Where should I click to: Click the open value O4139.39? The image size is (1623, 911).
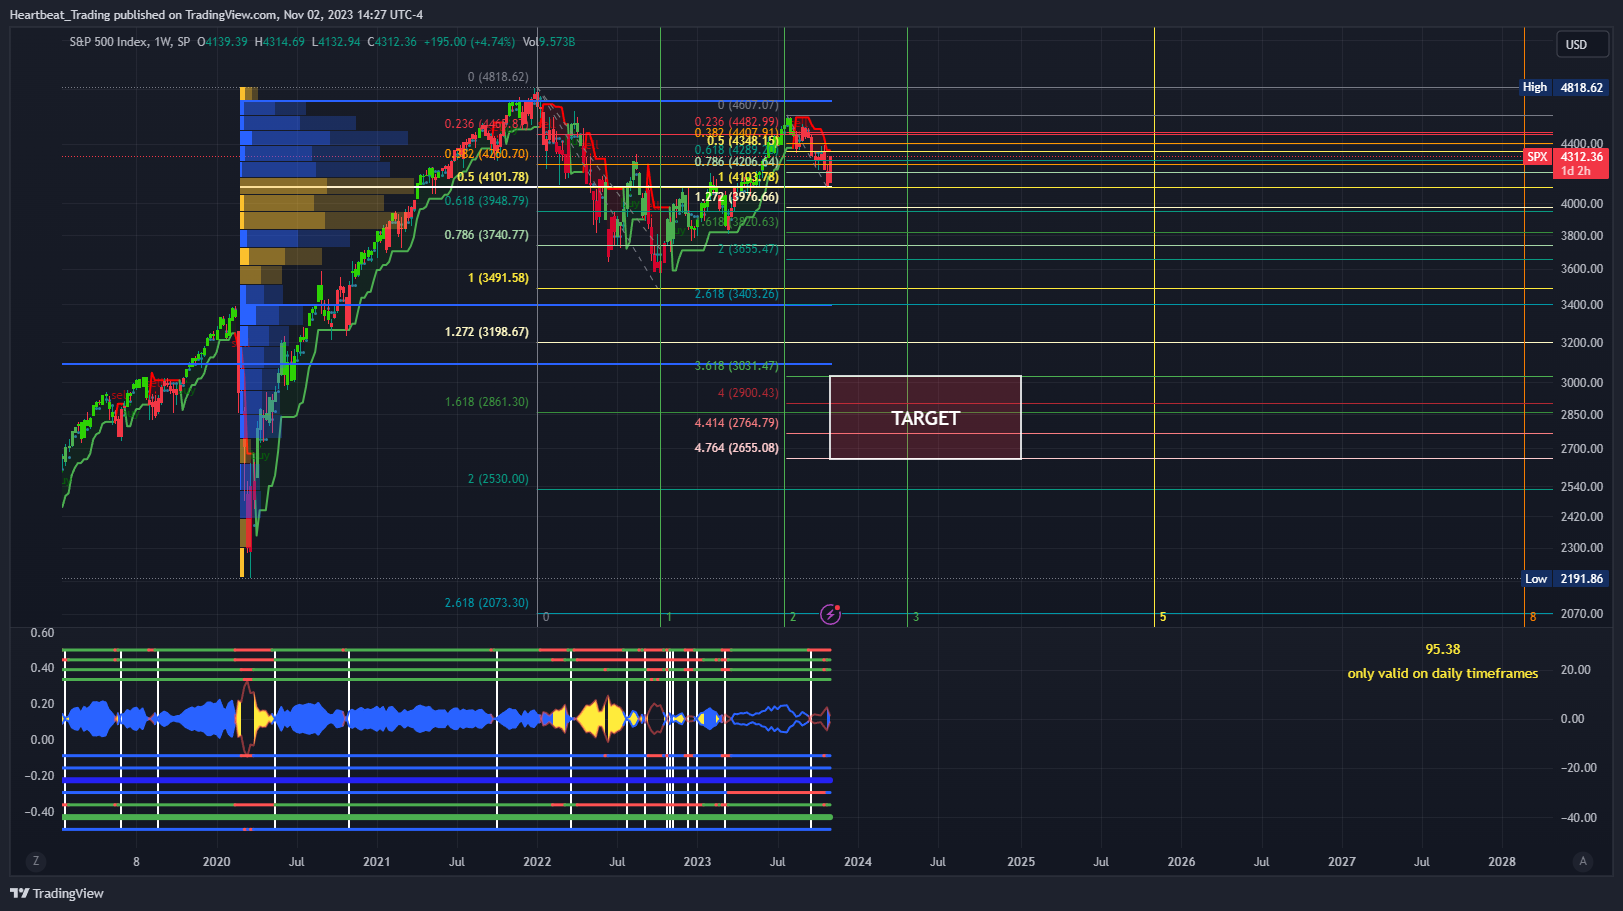[x=222, y=42]
